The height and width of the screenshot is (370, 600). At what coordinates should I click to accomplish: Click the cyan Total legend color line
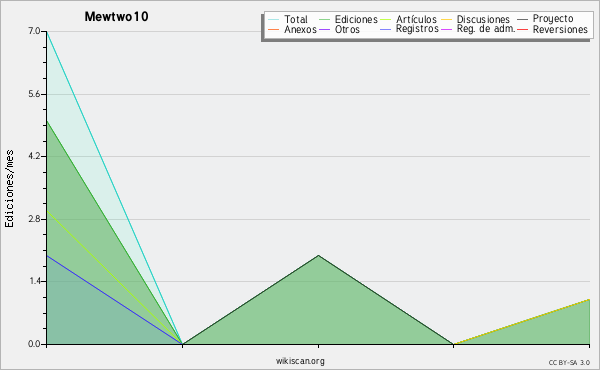pyautogui.click(x=274, y=20)
